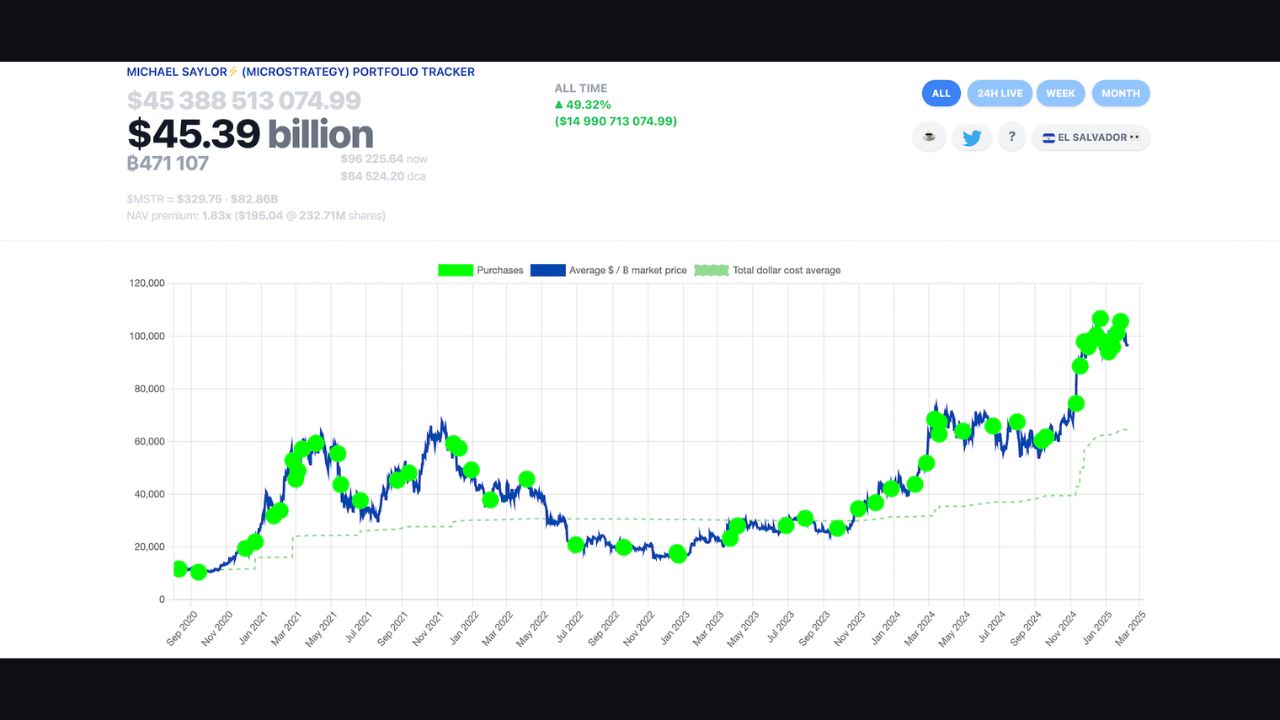Image resolution: width=1280 pixels, height=720 pixels.
Task: Click the bright green Purchases color swatch
Action: click(x=455, y=270)
